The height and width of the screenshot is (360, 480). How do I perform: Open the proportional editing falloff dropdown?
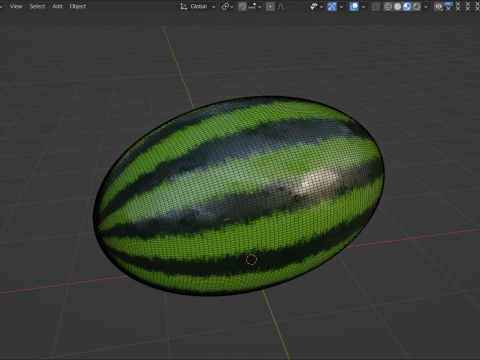[x=283, y=6]
